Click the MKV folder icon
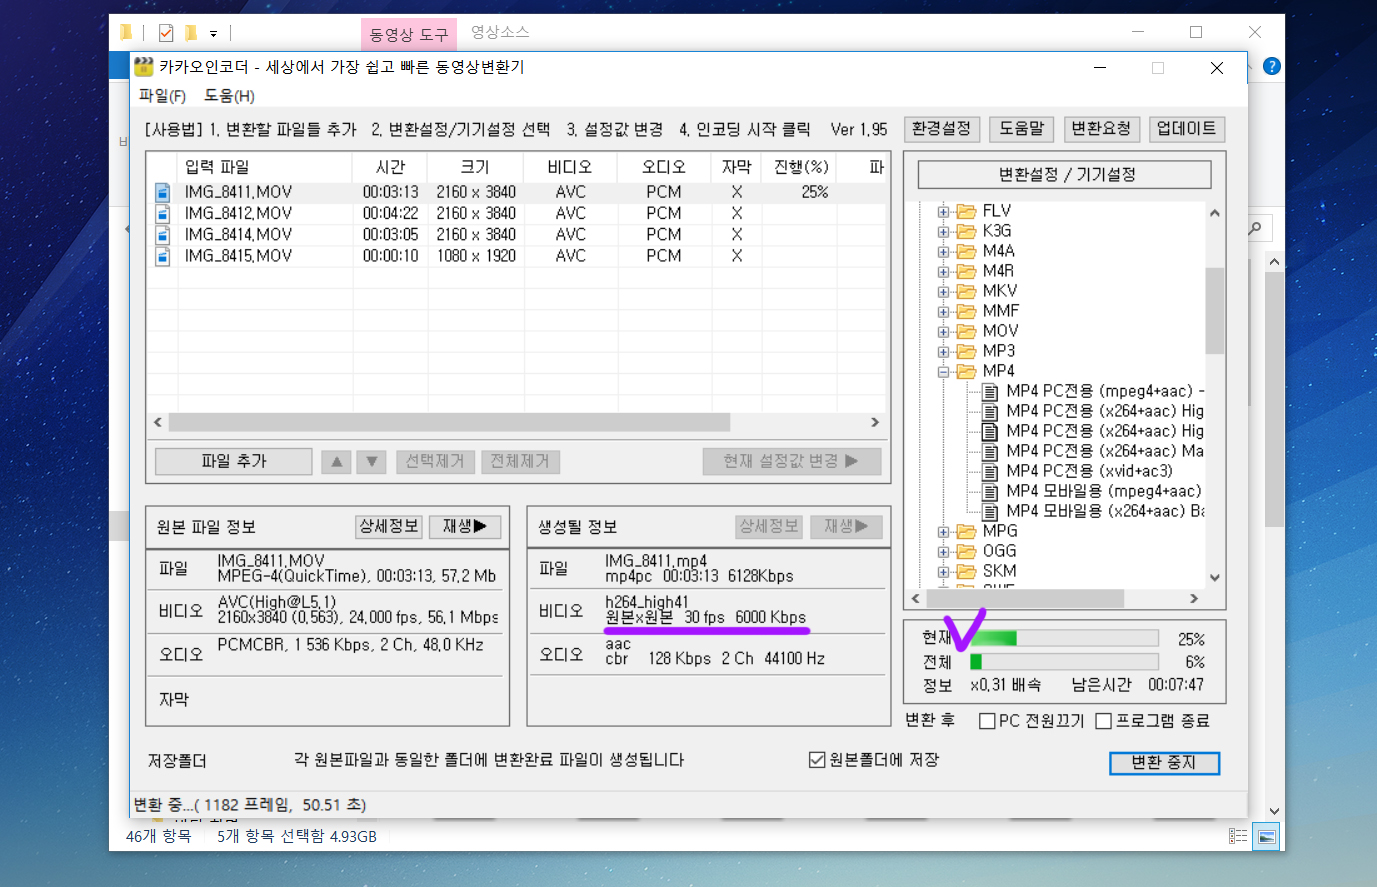 click(x=966, y=291)
